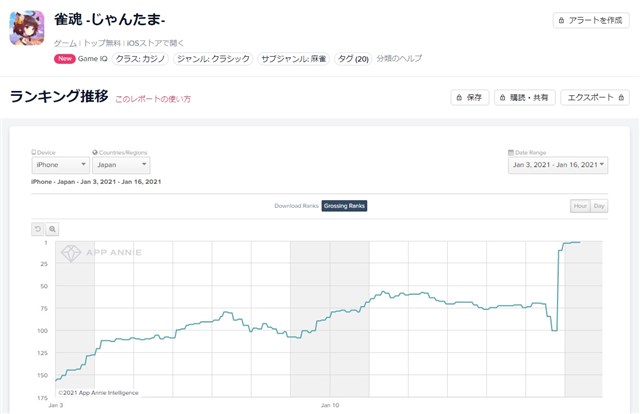640x414 pixels.
Task: Click the chart zoom magnifier icon
Action: click(53, 229)
